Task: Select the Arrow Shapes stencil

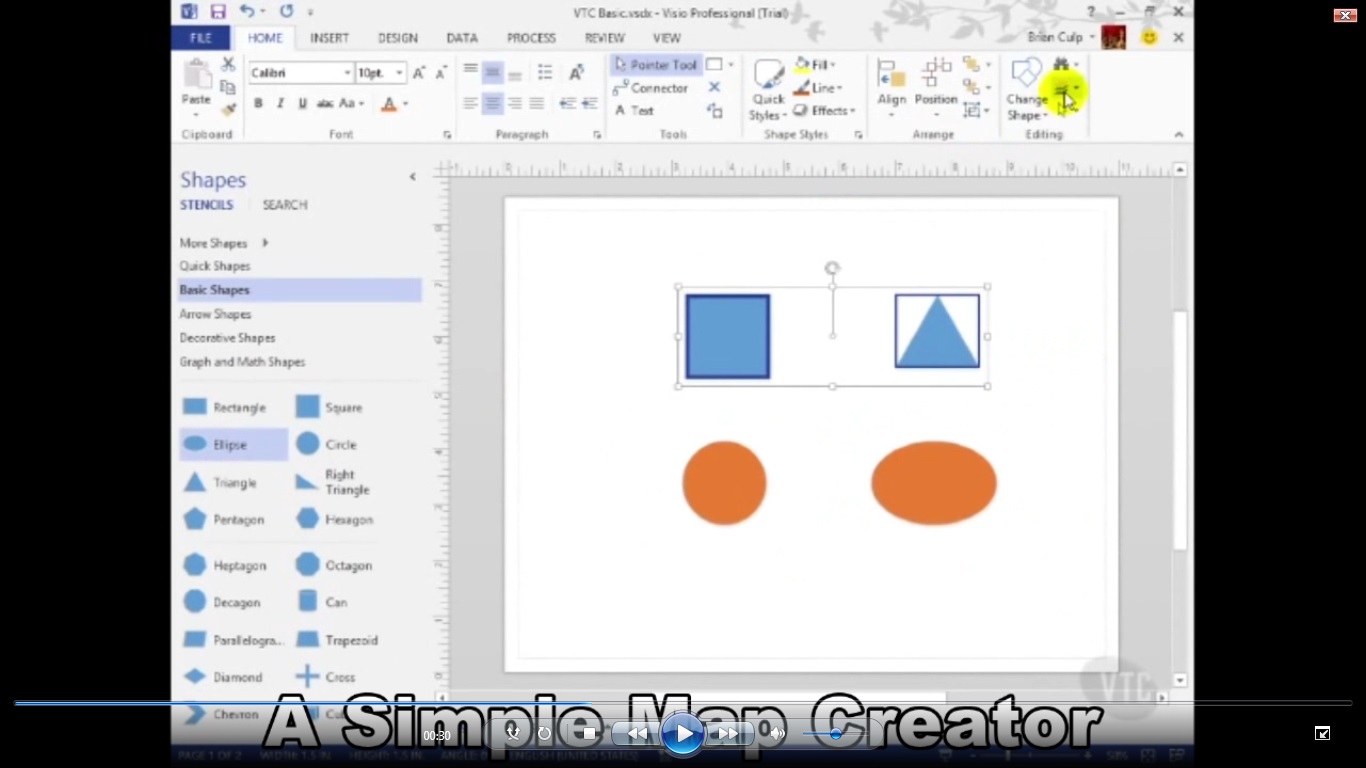Action: coord(215,314)
